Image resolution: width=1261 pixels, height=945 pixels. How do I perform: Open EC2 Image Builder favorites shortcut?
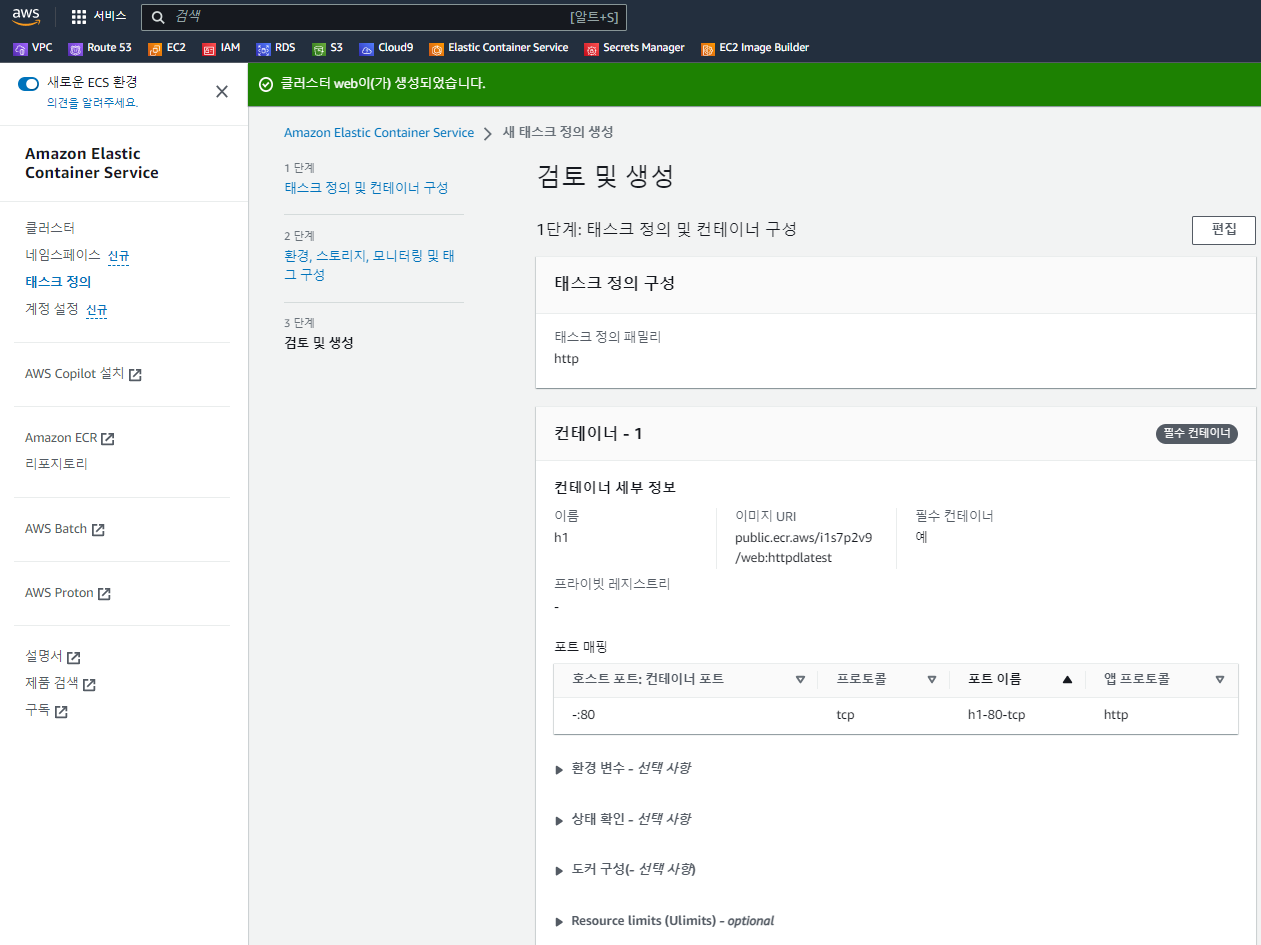coord(755,48)
